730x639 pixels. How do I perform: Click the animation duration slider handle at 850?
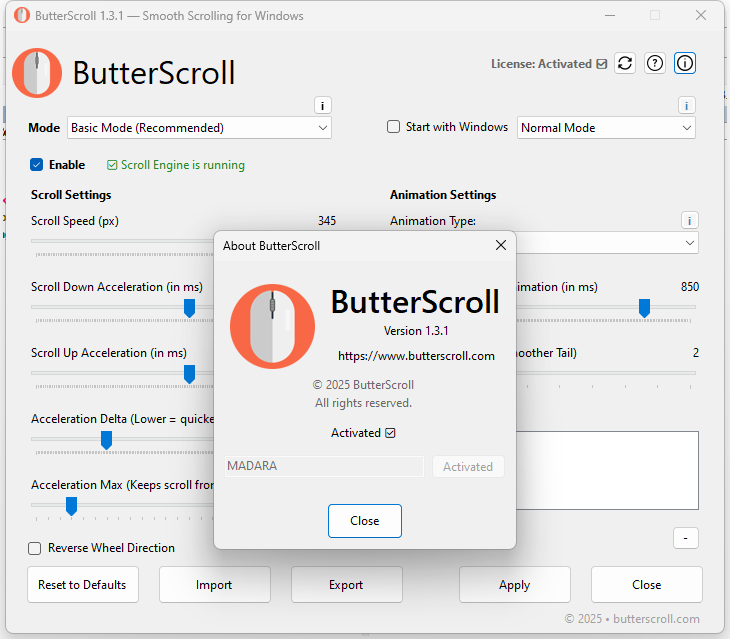coord(644,308)
